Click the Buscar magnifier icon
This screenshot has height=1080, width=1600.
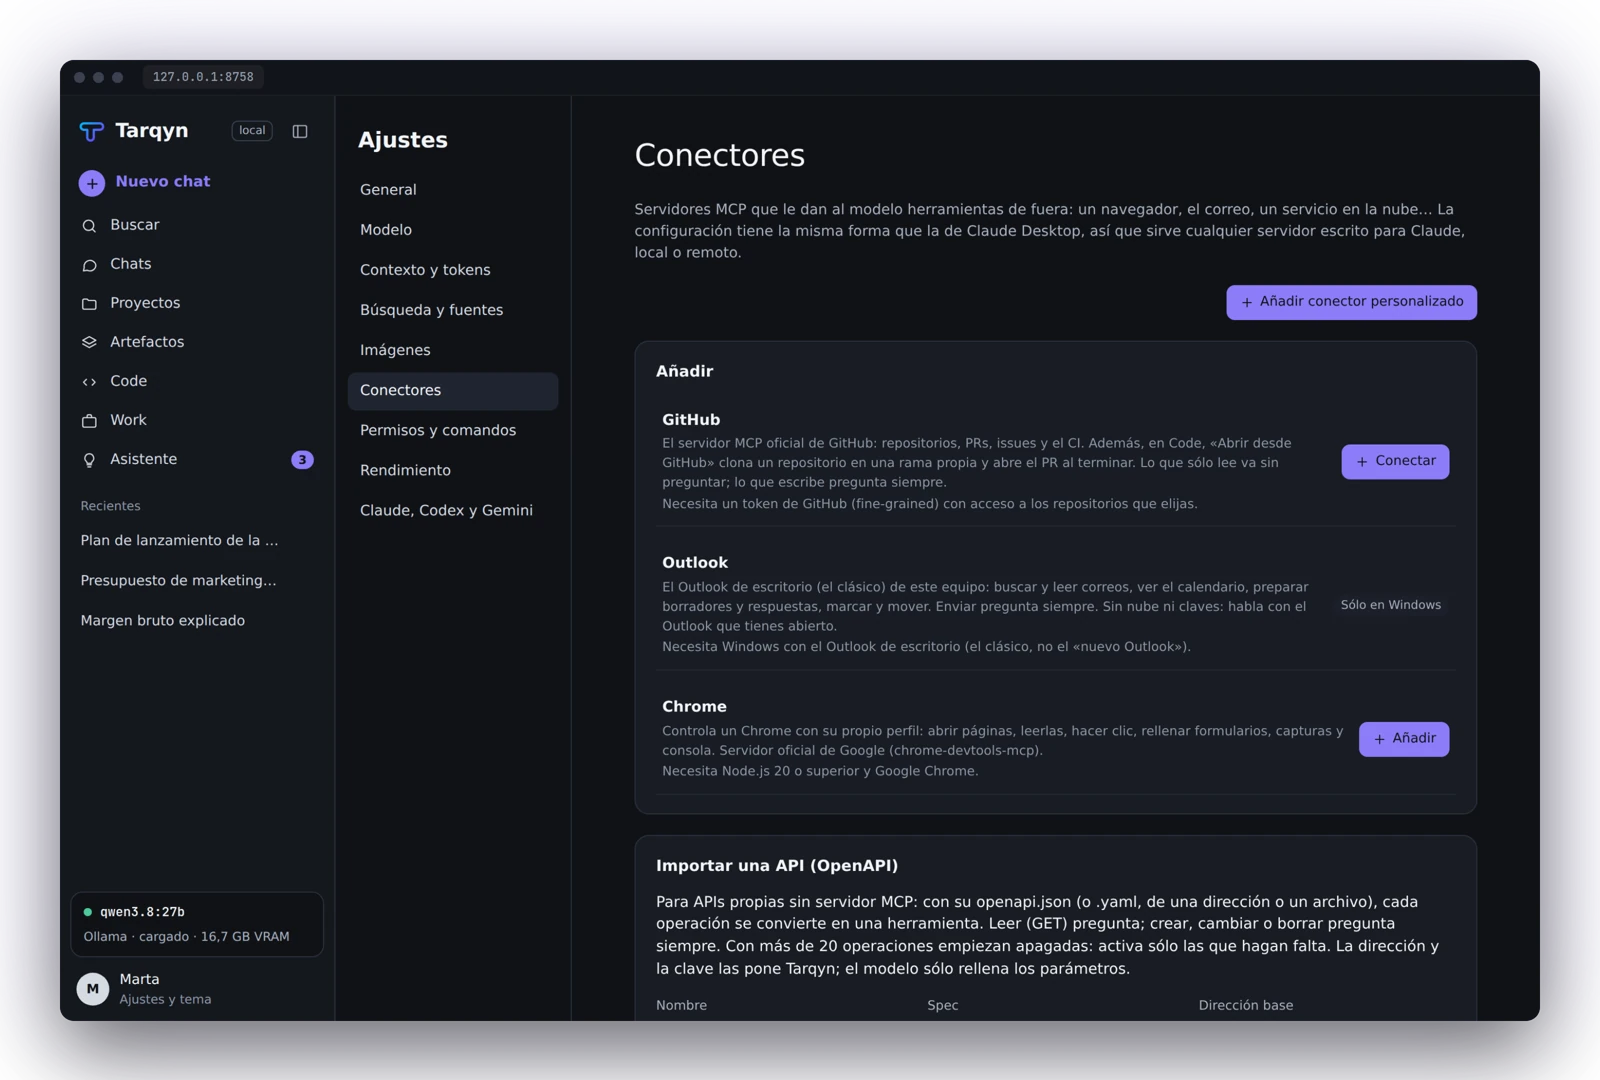(x=89, y=226)
